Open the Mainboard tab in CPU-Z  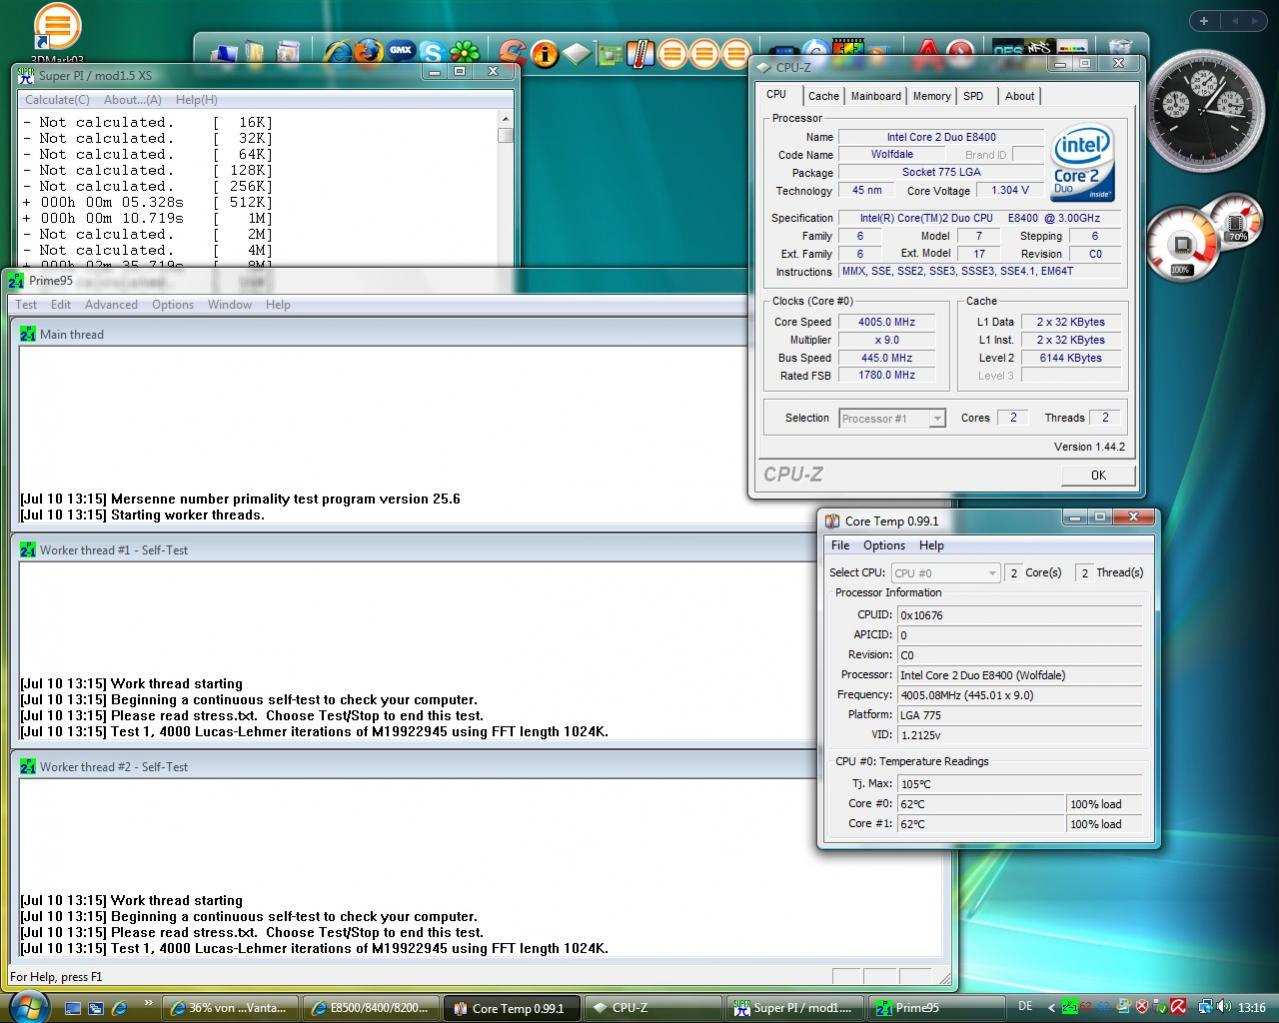(876, 96)
